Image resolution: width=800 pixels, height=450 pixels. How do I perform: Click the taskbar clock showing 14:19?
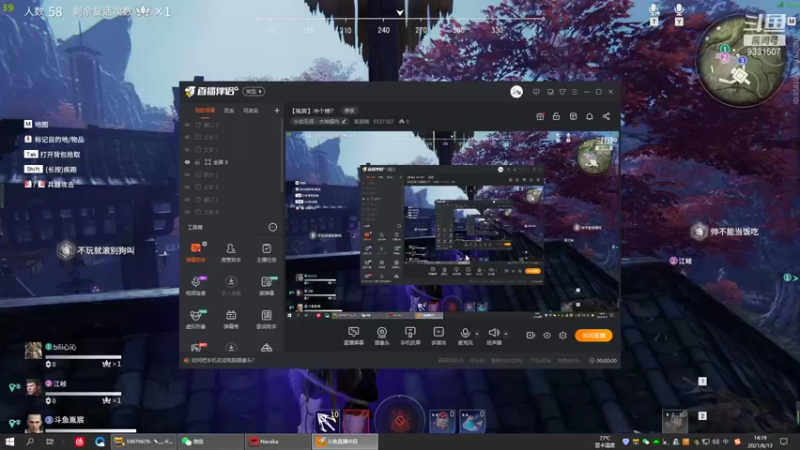(x=760, y=441)
